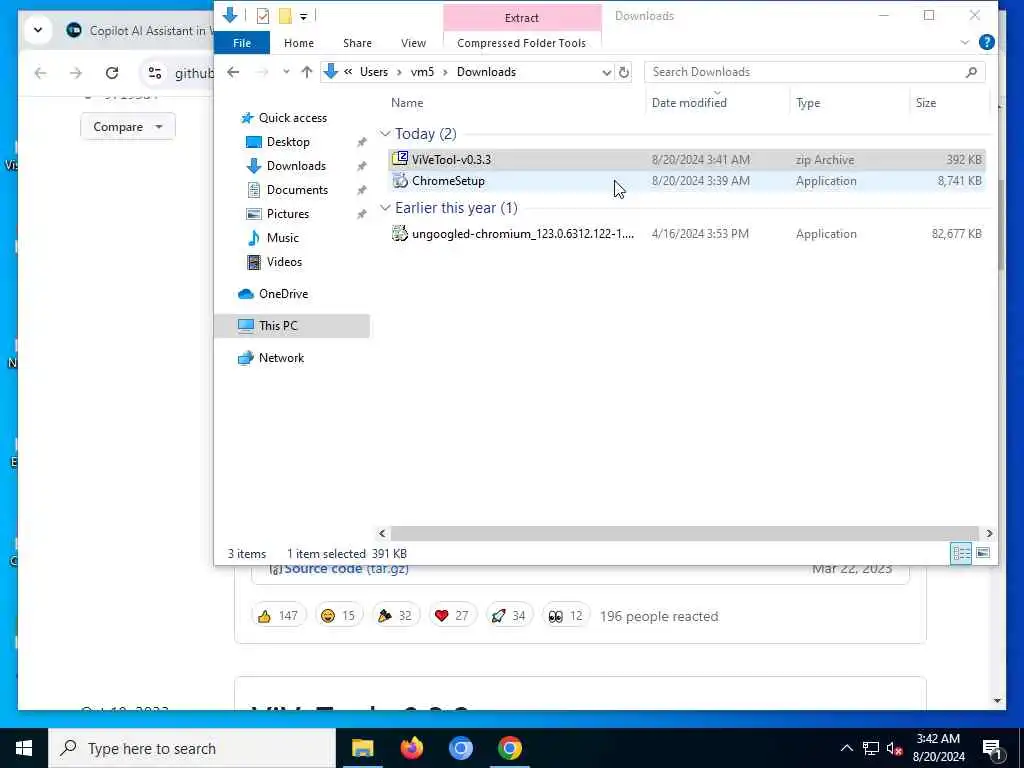This screenshot has height=768, width=1024.
Task: Click the pin icon next to Documents
Action: click(361, 190)
